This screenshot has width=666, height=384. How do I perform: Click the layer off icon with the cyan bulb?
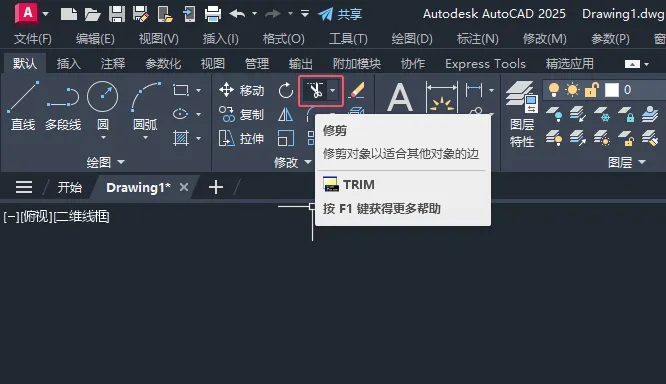554,114
